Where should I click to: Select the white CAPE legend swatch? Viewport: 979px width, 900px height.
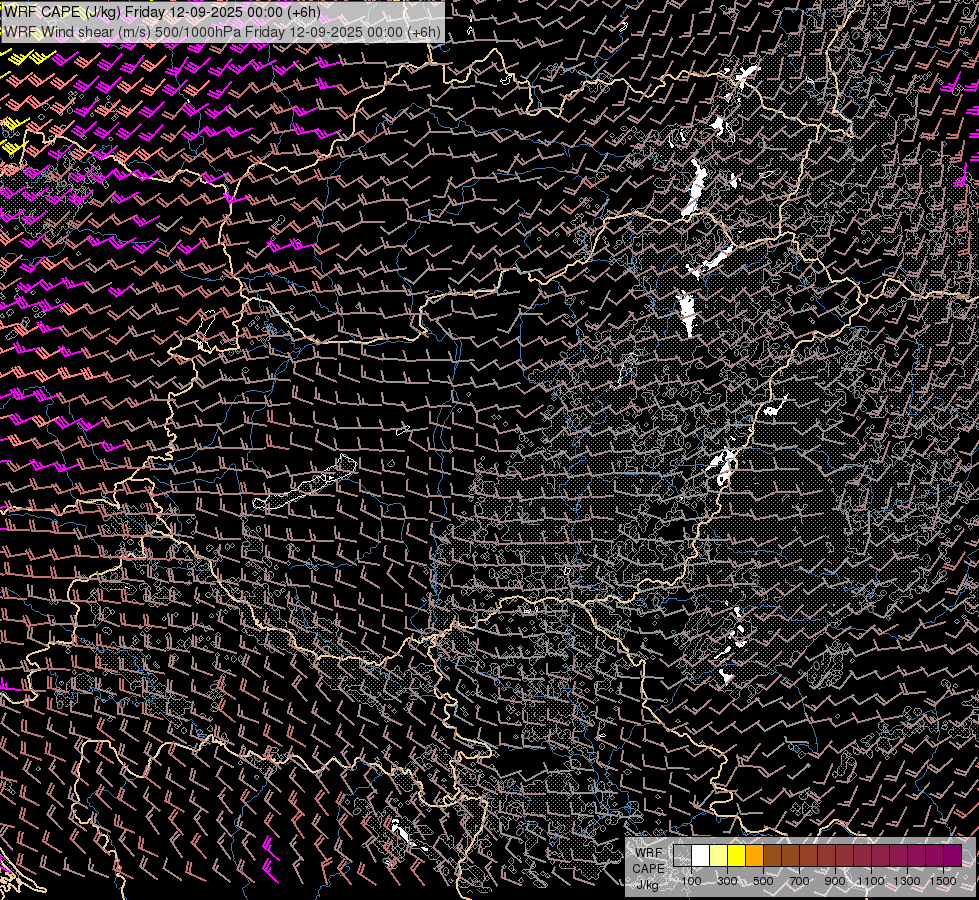pos(701,856)
